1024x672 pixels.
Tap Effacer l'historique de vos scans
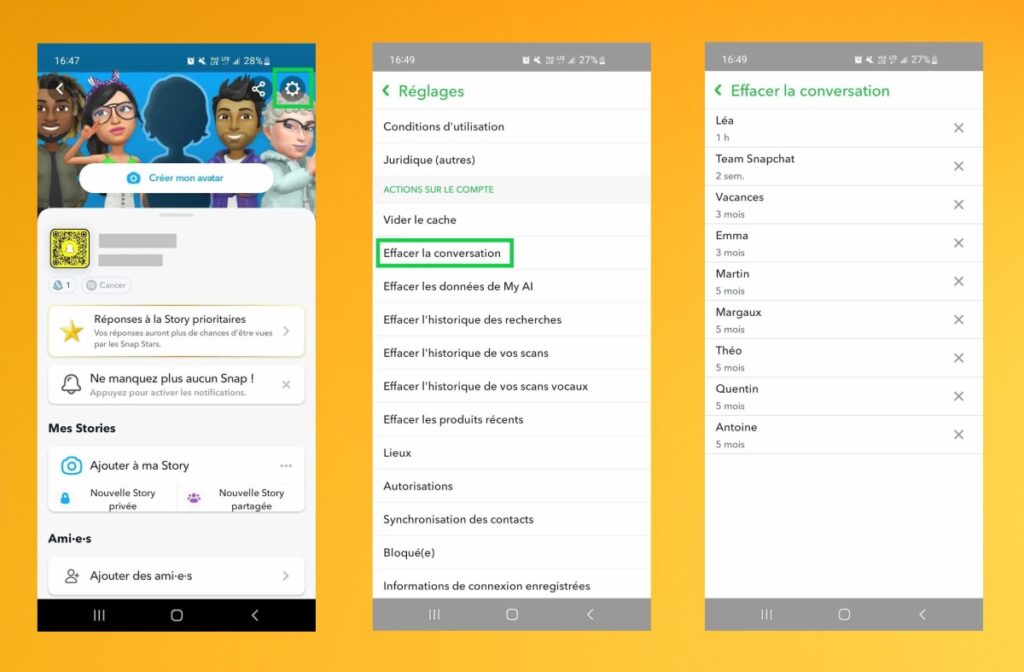[511, 353]
